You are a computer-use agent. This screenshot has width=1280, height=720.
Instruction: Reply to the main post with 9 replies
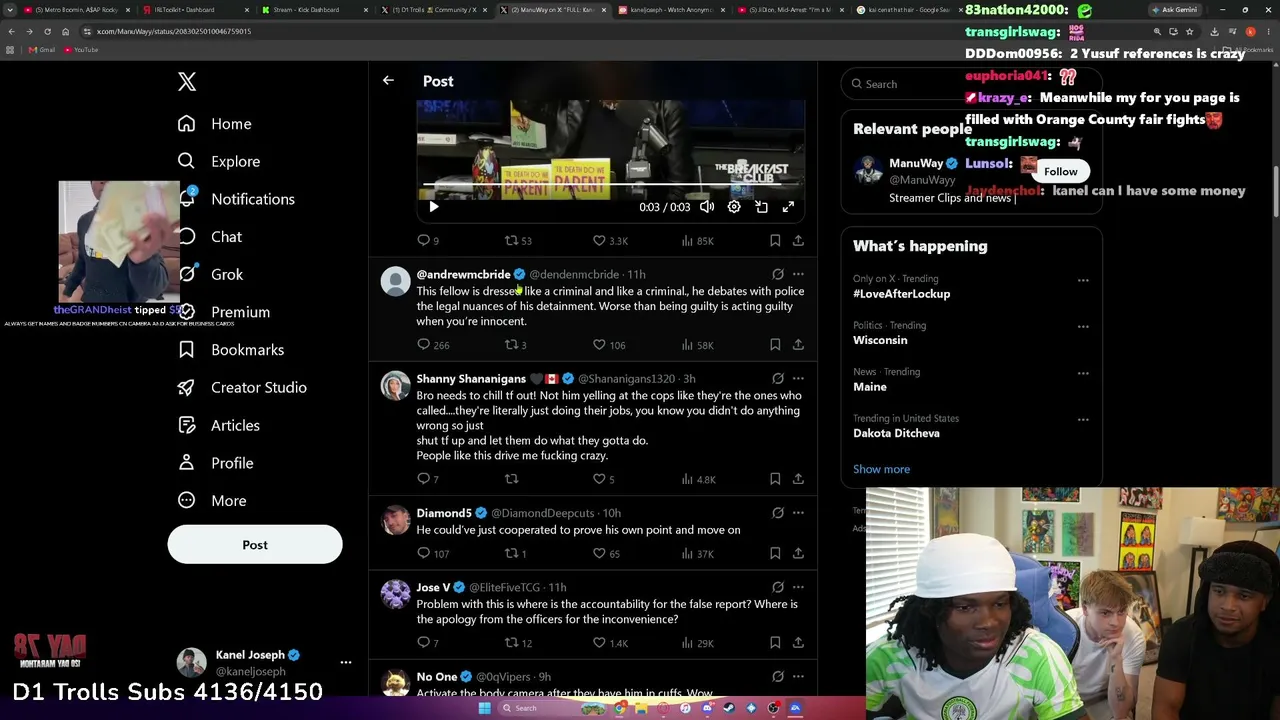(x=427, y=241)
